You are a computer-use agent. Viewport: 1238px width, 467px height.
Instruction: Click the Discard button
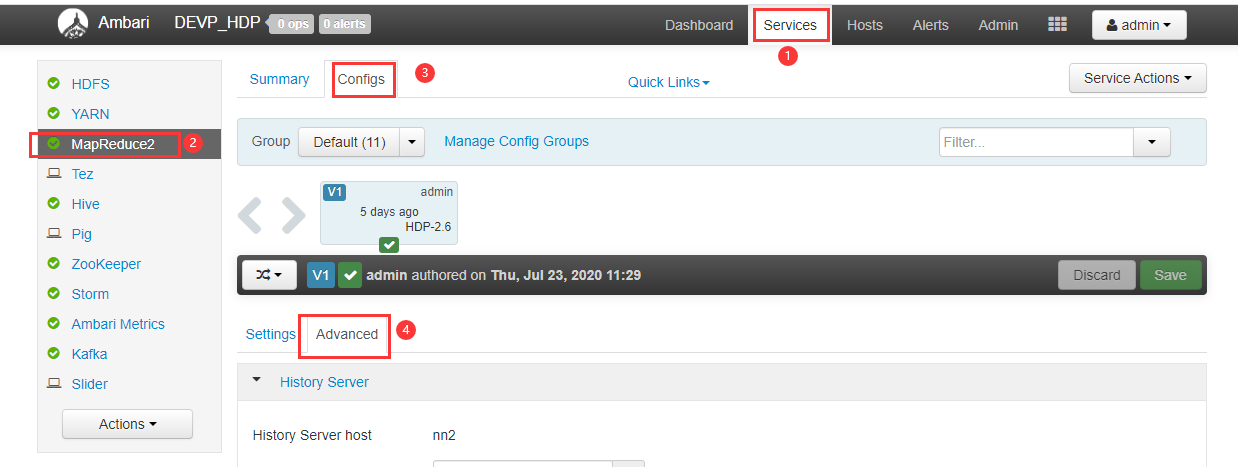click(x=1097, y=275)
